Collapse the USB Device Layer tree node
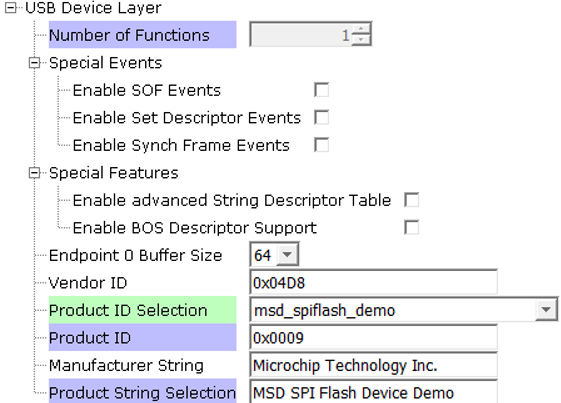This screenshot has width=561, height=403. click(11, 8)
